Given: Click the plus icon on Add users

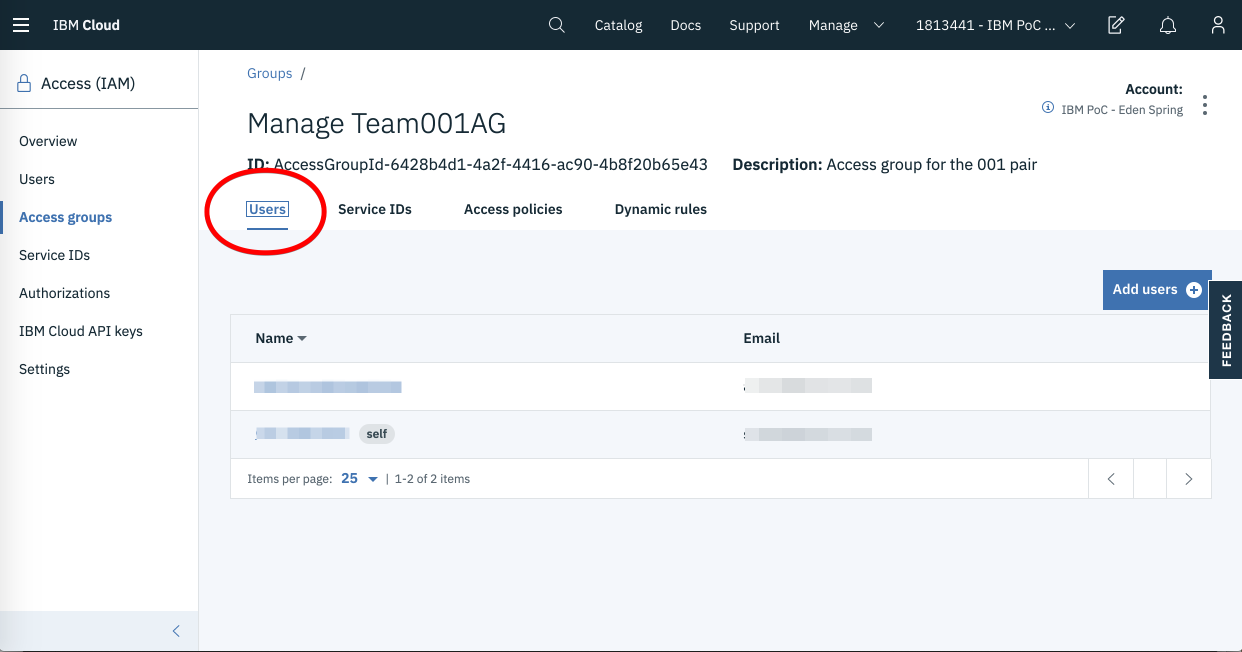Looking at the screenshot, I should [1193, 290].
